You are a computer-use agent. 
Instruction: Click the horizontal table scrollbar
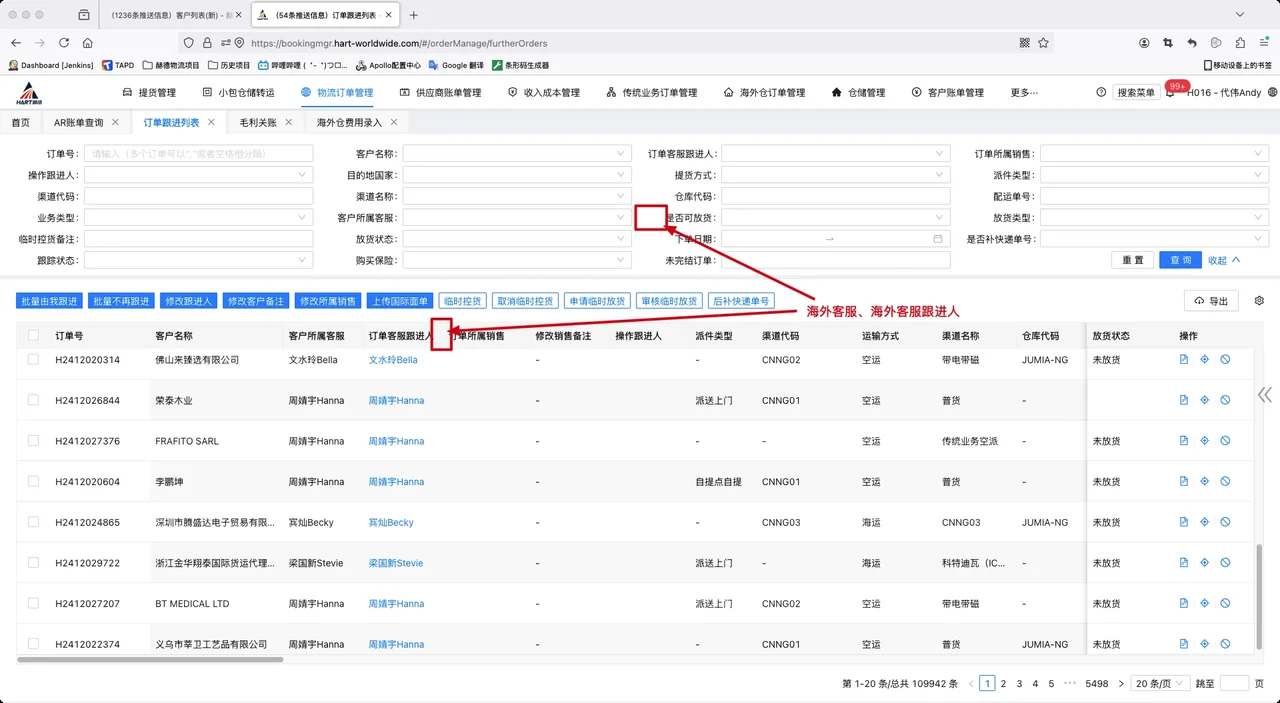150,659
